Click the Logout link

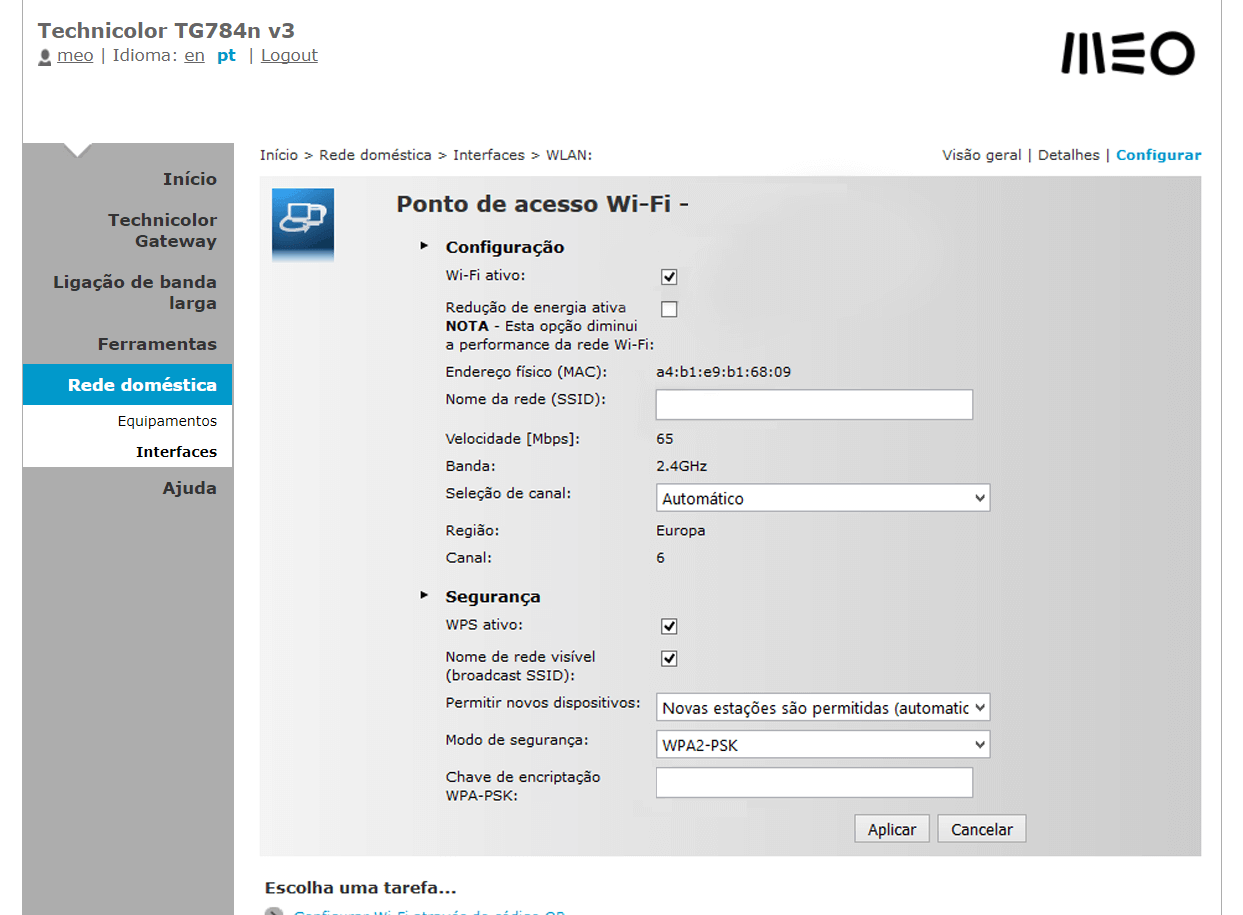tap(289, 56)
